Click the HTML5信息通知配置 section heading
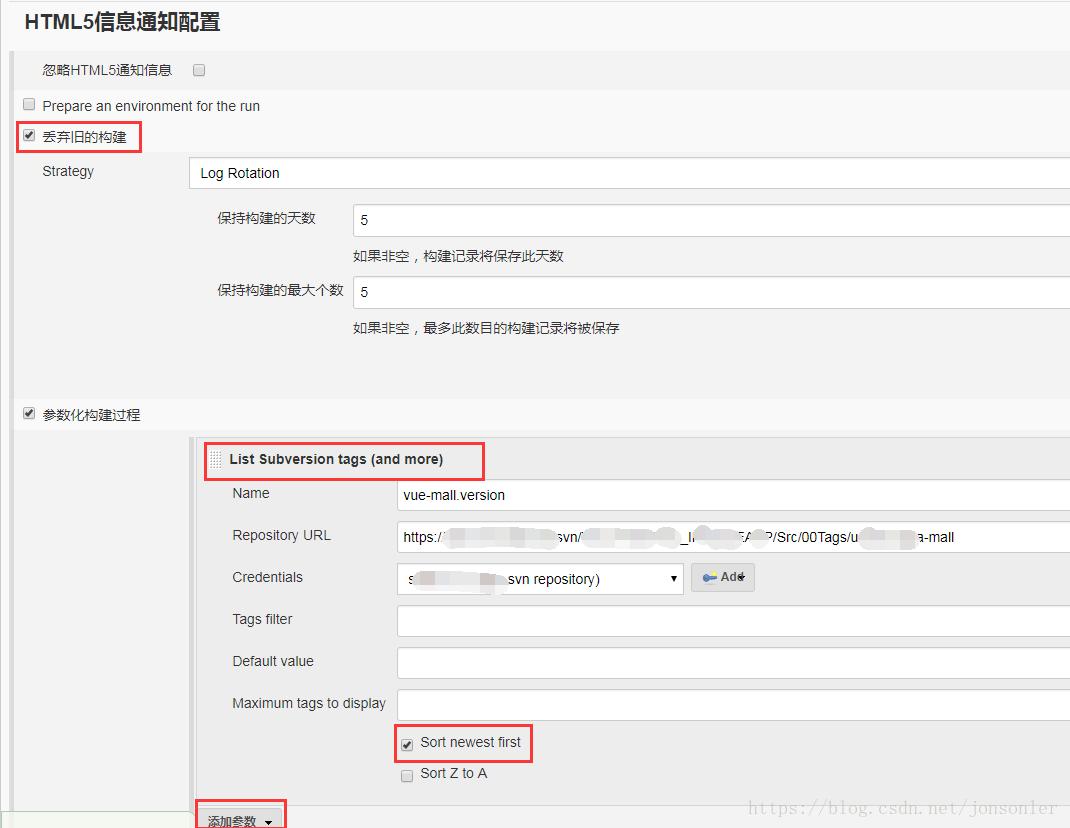1070x828 pixels. (122, 22)
